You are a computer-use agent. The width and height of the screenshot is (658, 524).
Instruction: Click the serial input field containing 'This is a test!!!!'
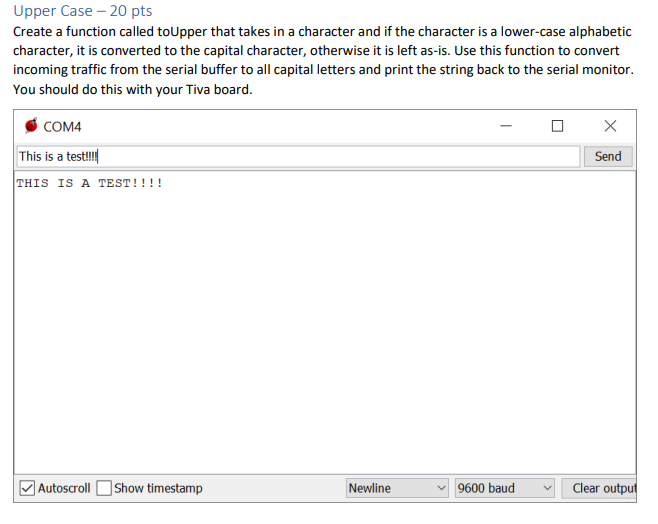coord(298,156)
